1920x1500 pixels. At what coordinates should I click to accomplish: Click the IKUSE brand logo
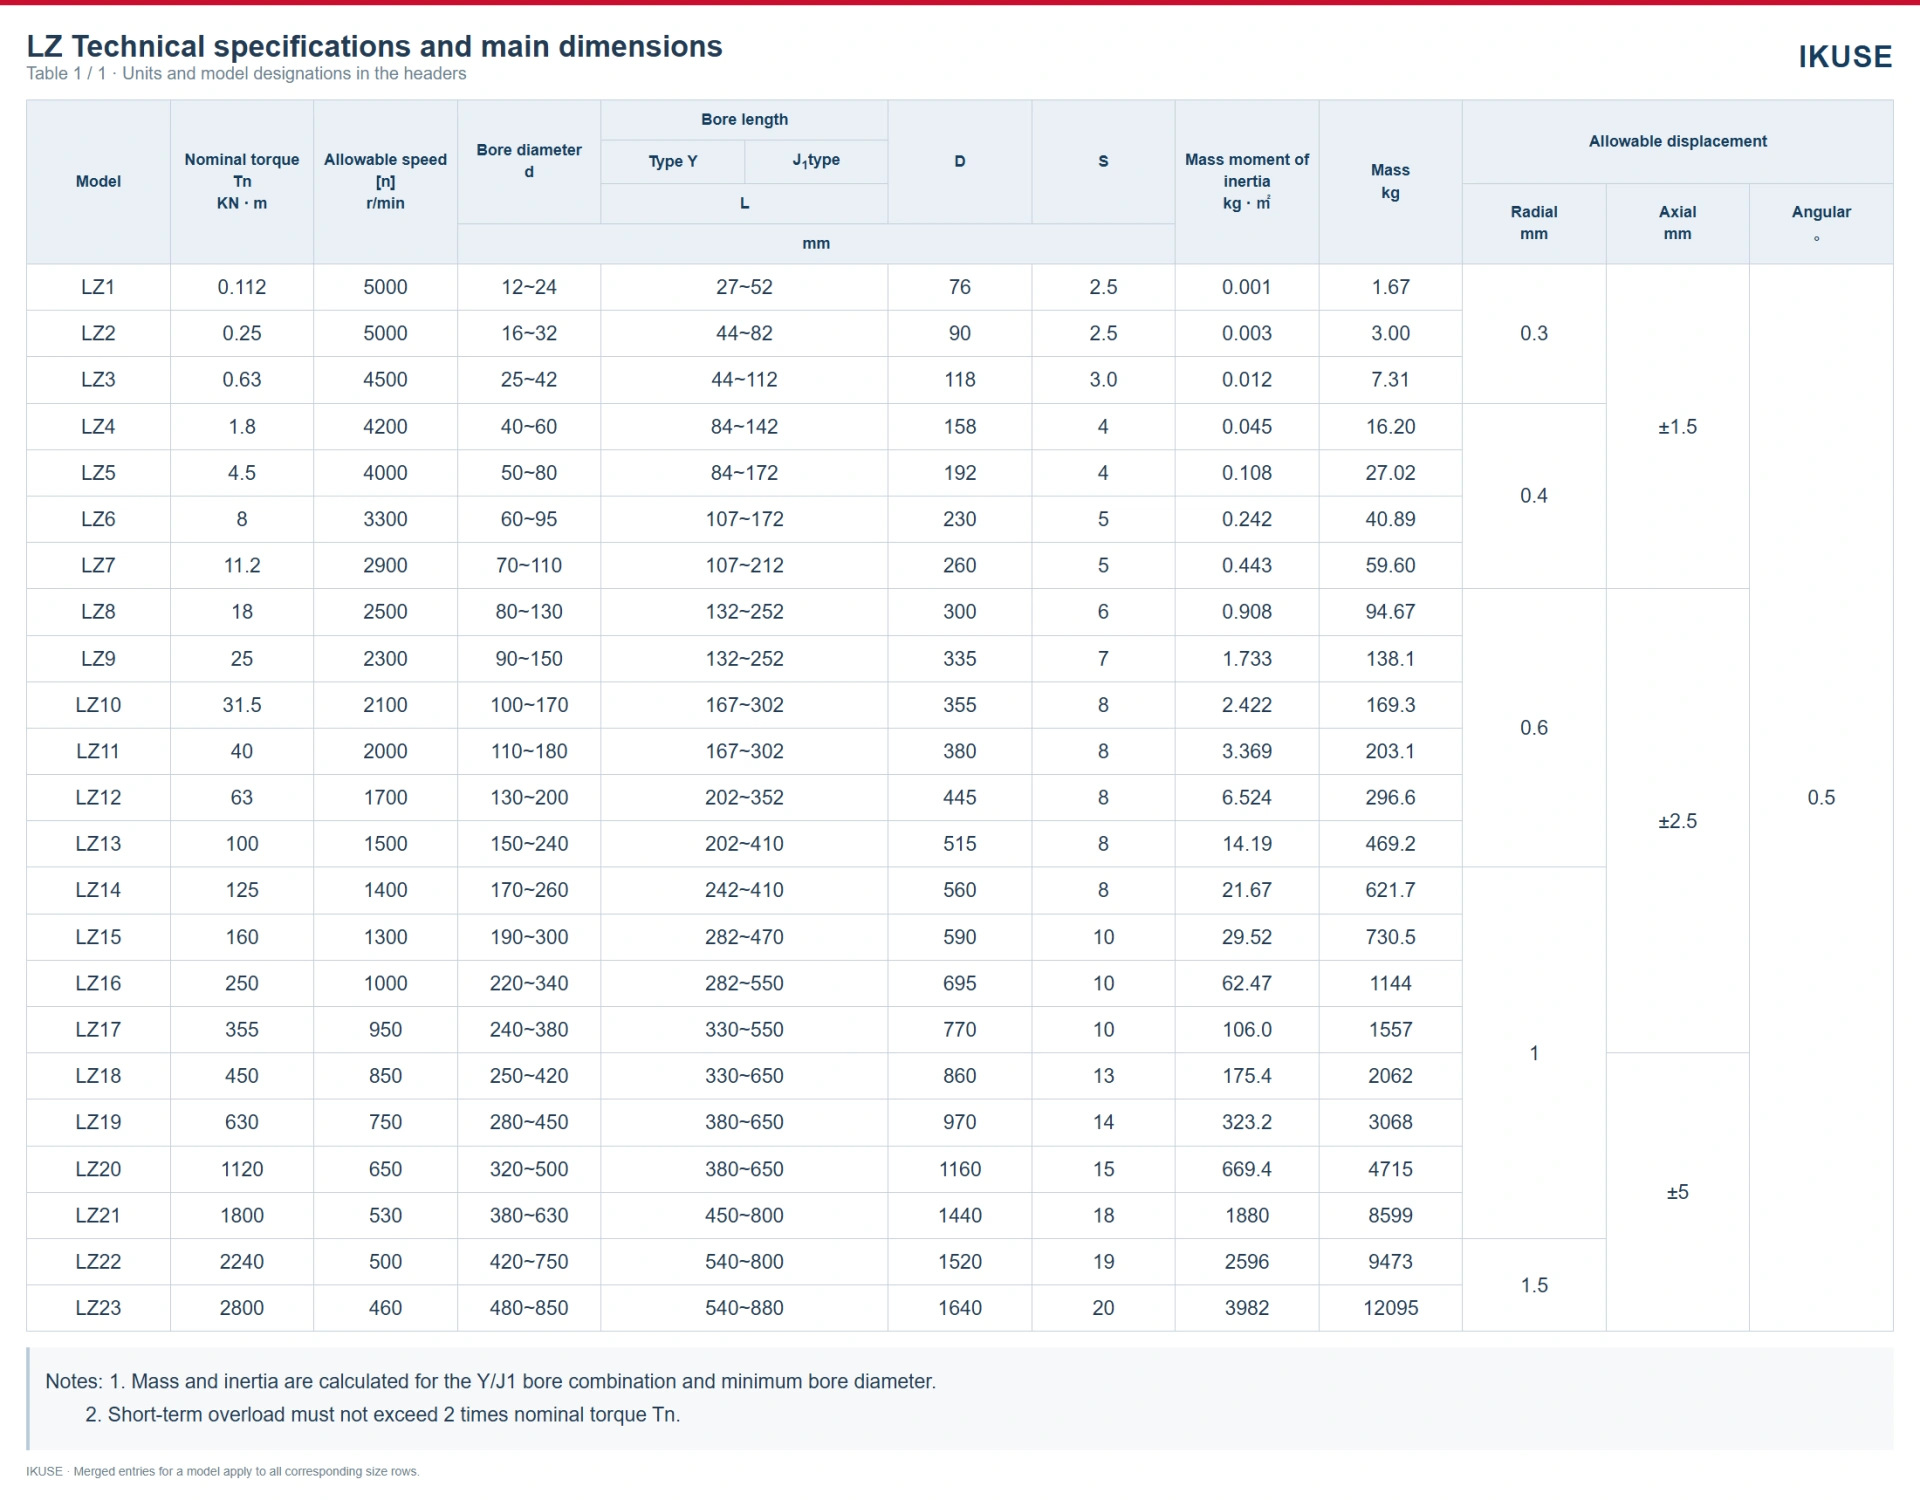pos(1845,57)
